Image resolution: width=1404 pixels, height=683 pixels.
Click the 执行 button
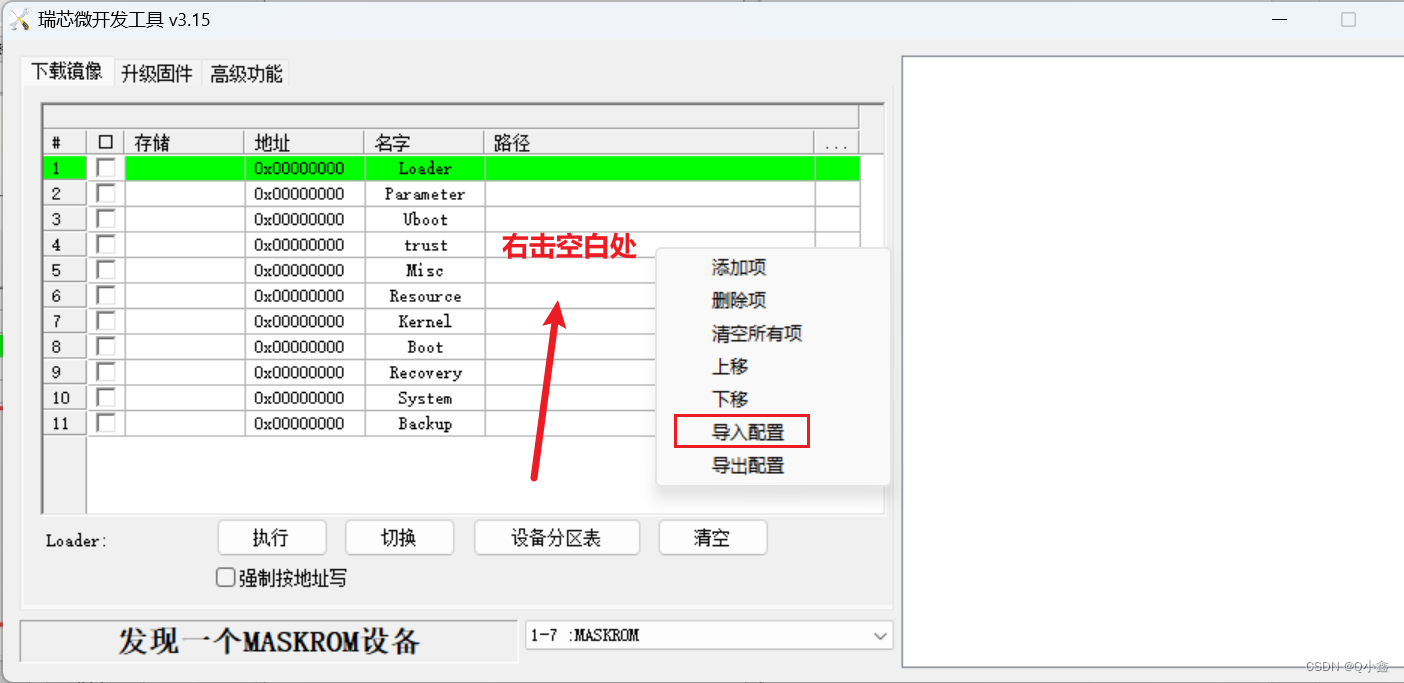click(272, 538)
